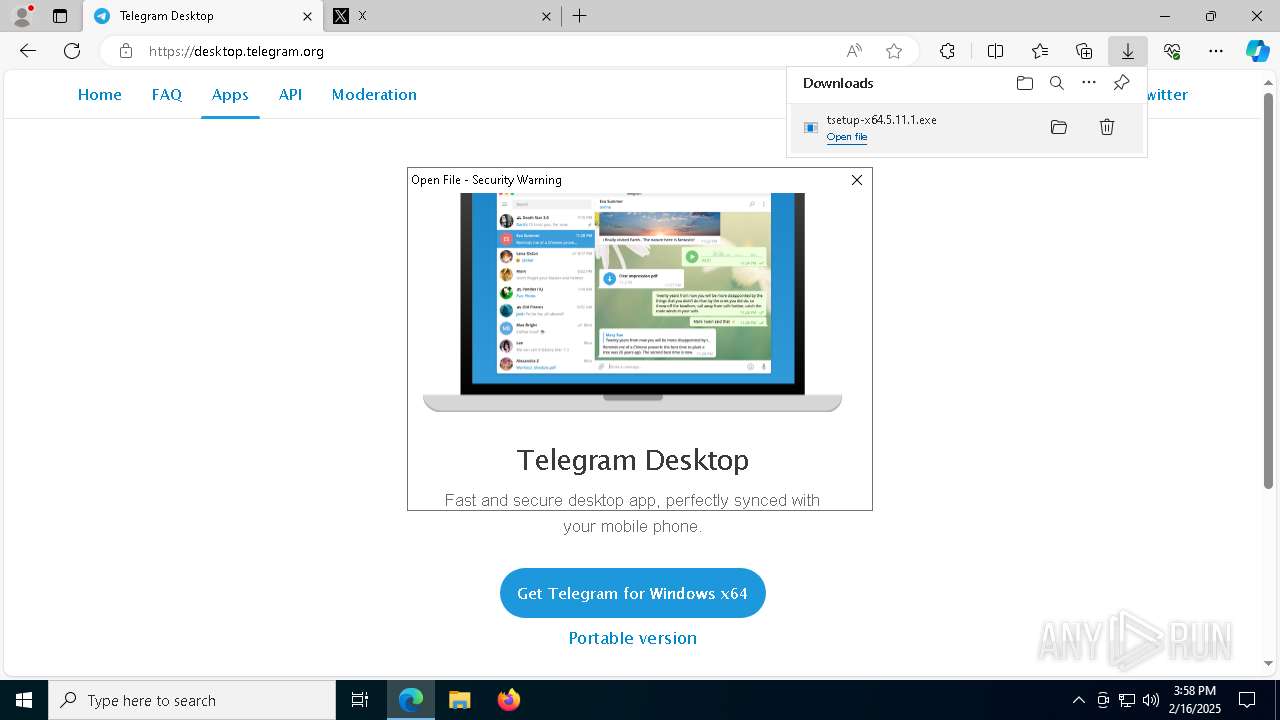The image size is (1280, 720).
Task: Open the Moderation page
Action: (x=374, y=94)
